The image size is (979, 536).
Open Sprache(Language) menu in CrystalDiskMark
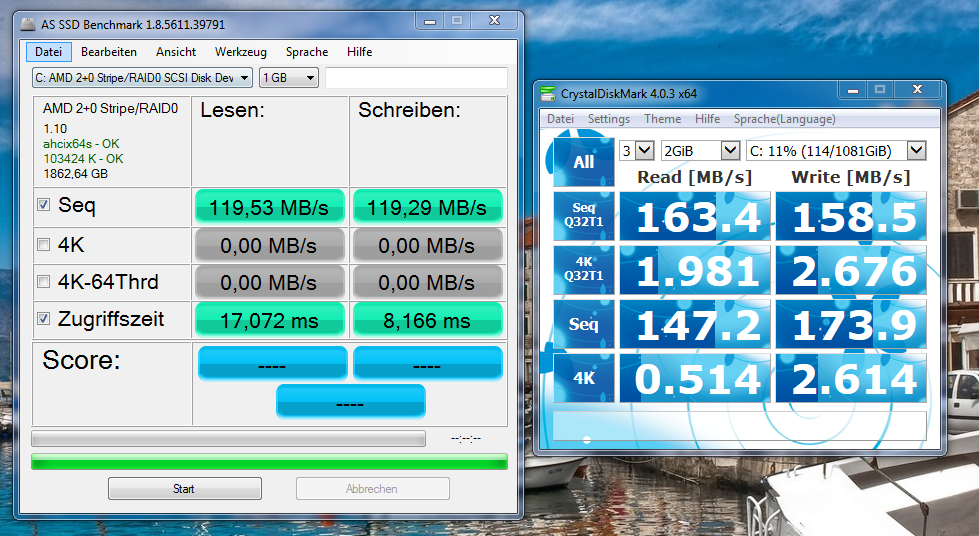coord(784,119)
